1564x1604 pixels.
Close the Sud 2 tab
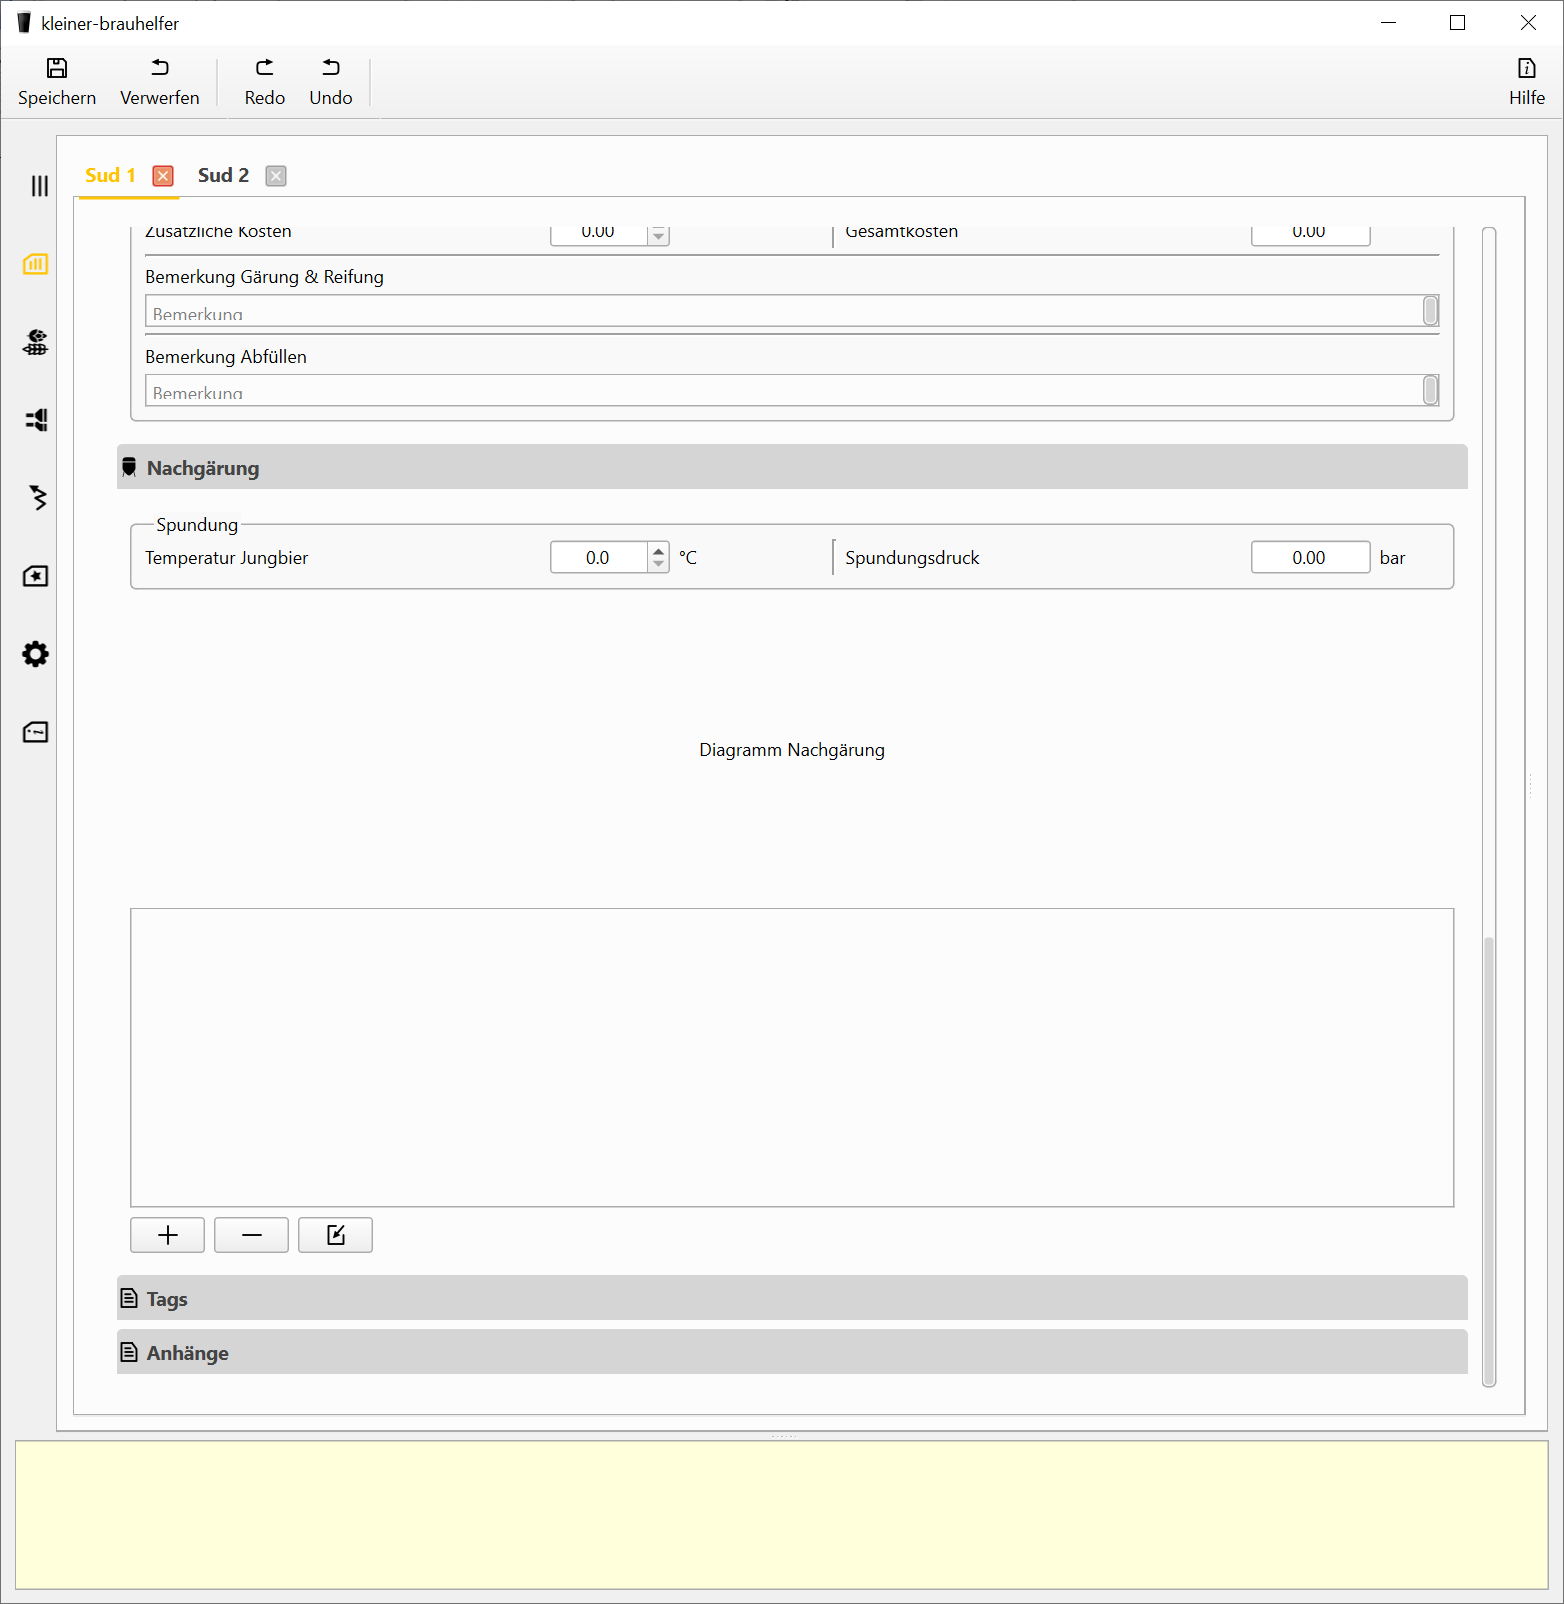pyautogui.click(x=276, y=176)
